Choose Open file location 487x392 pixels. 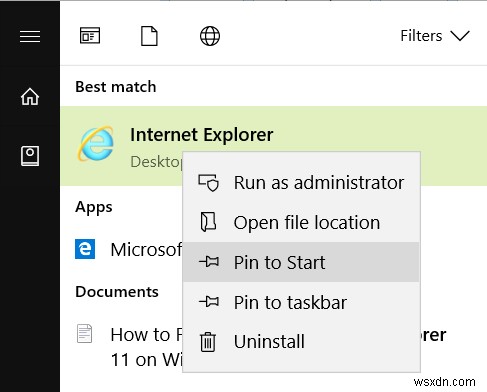pyautogui.click(x=301, y=223)
